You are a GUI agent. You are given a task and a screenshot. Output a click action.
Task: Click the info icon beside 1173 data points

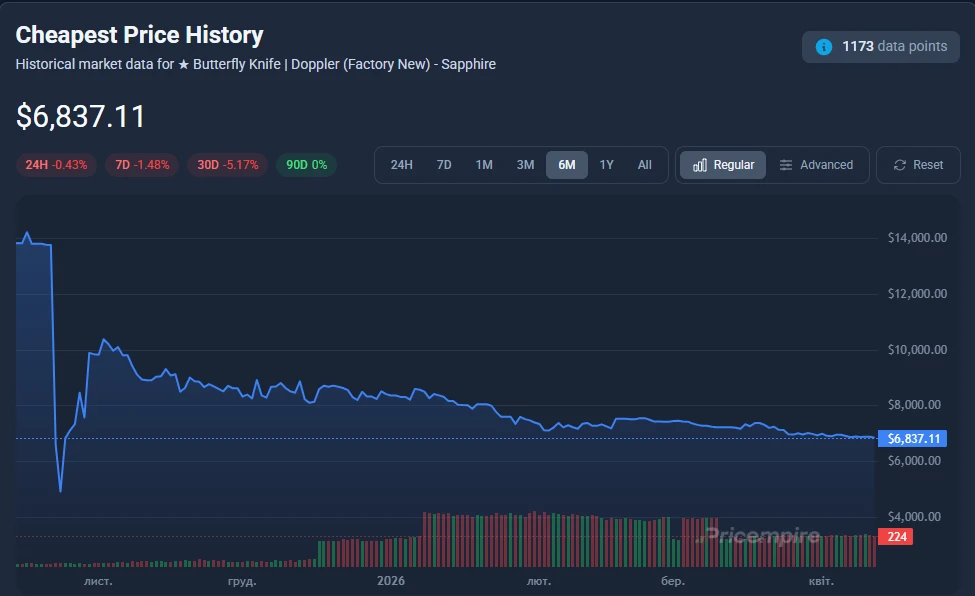tap(824, 47)
